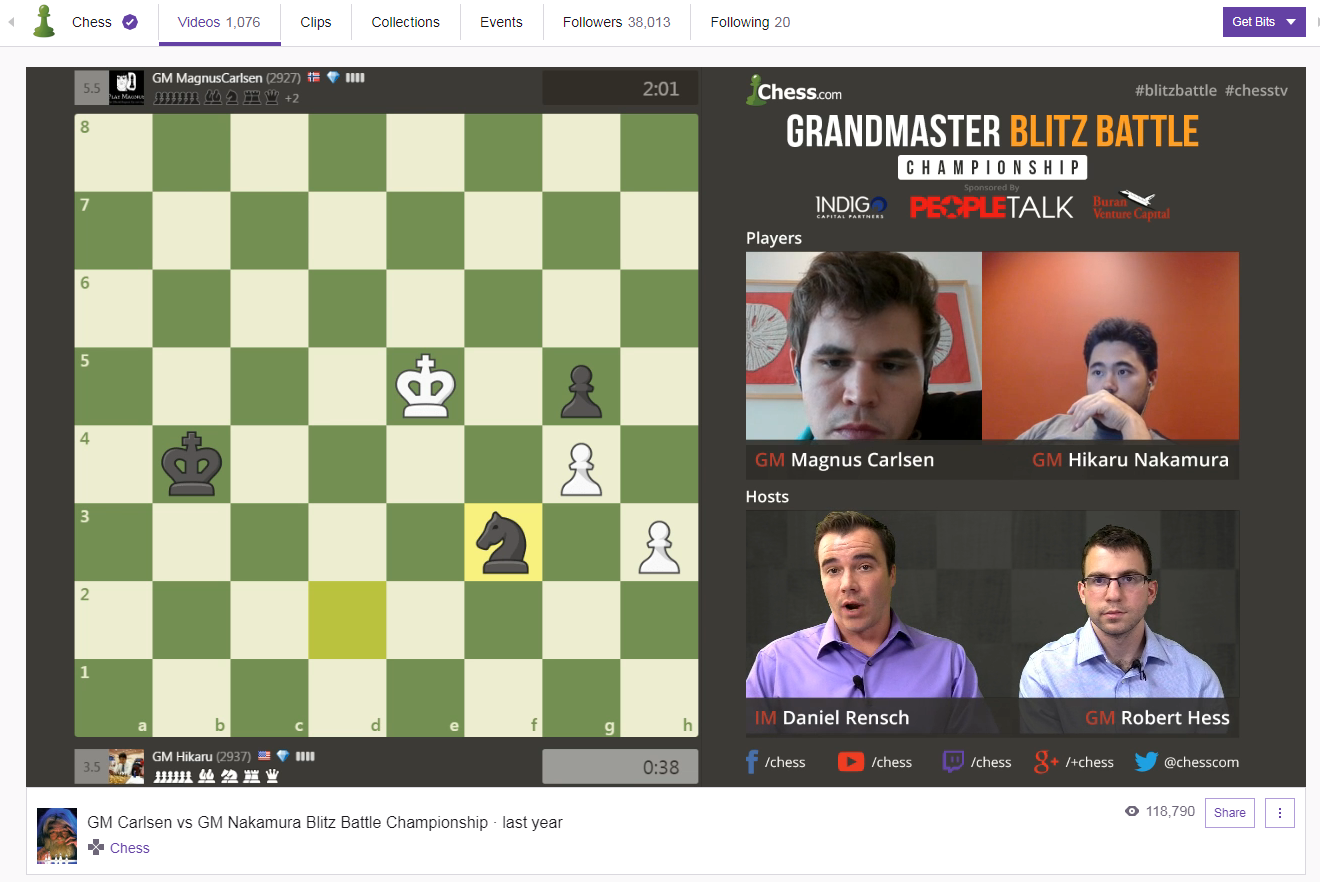Click the green pawn Chess channel logo
This screenshot has height=882, width=1320.
point(44,21)
